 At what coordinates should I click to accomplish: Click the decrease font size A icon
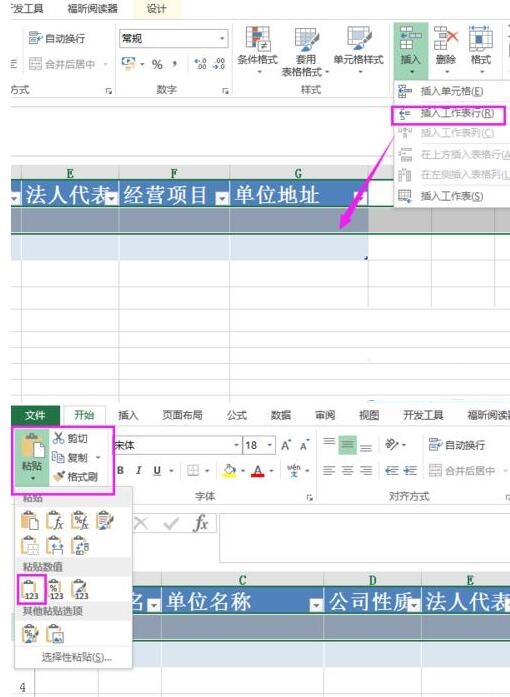coord(305,445)
